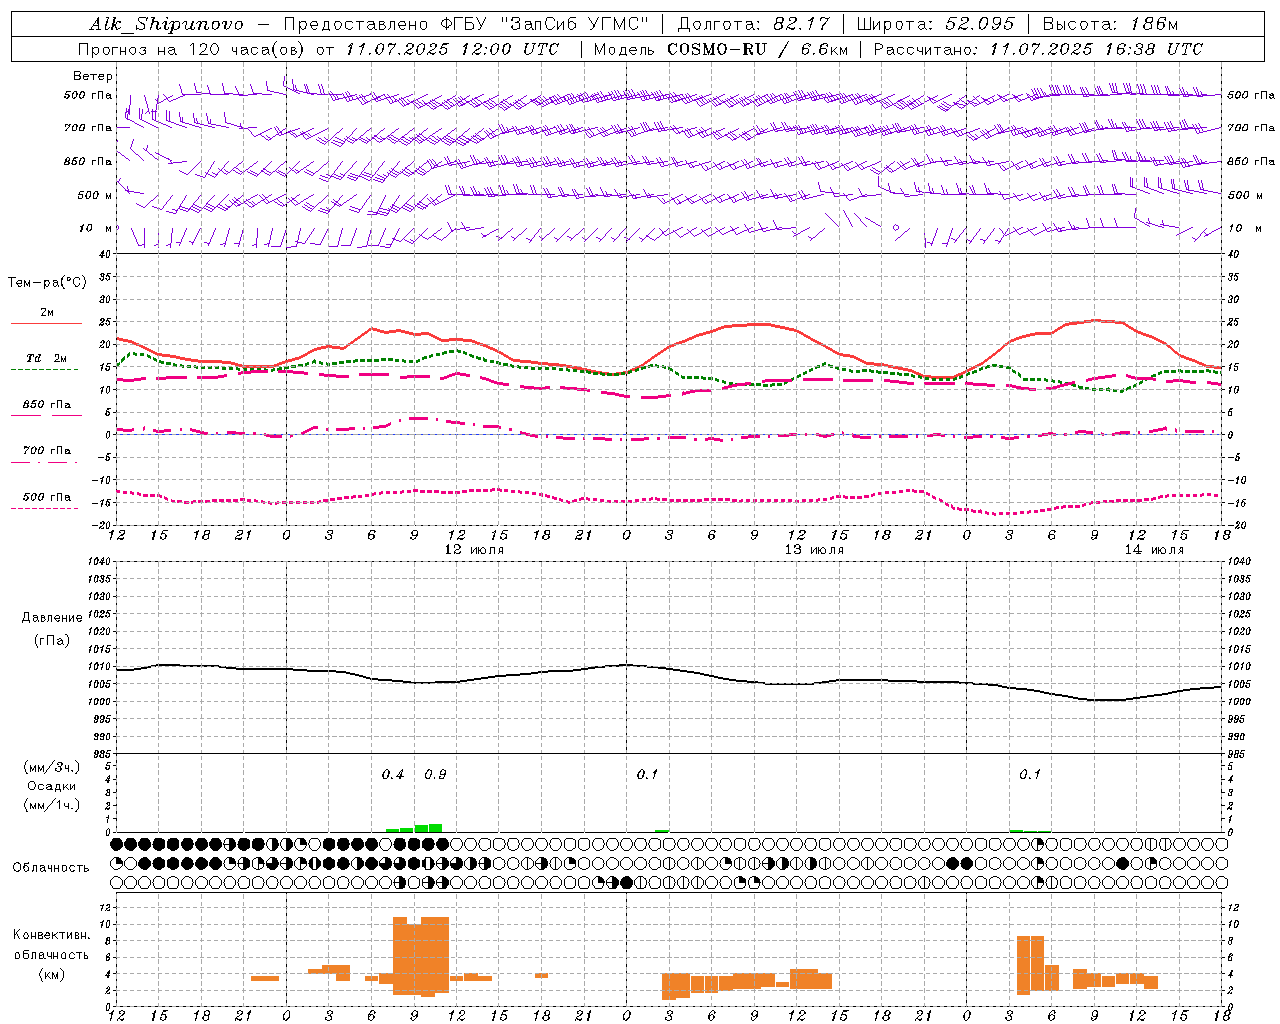This screenshot has width=1280, height=1024.
Task: Click the Давление pressure label
Action: [x=52, y=618]
